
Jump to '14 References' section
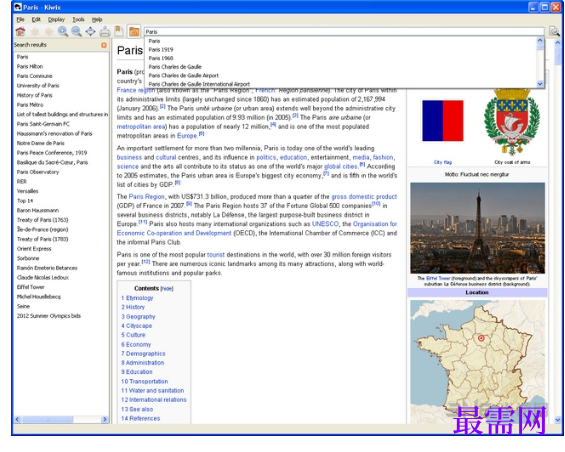tap(141, 418)
